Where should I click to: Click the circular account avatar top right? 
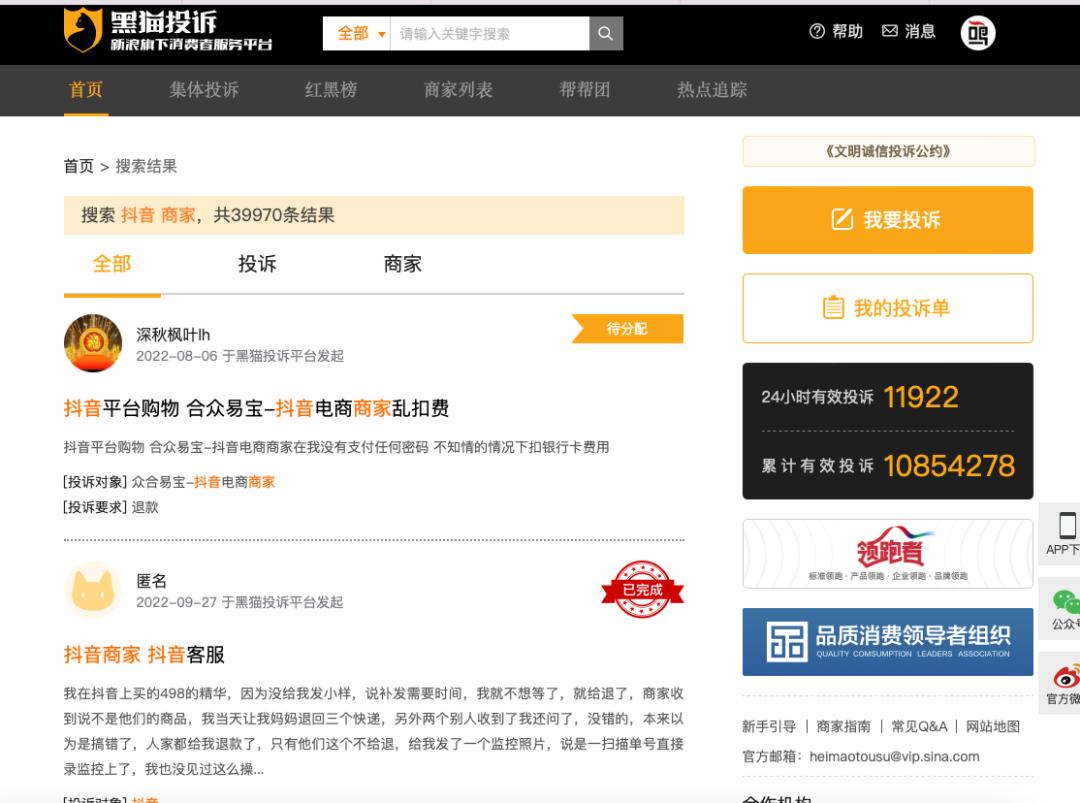tap(977, 32)
